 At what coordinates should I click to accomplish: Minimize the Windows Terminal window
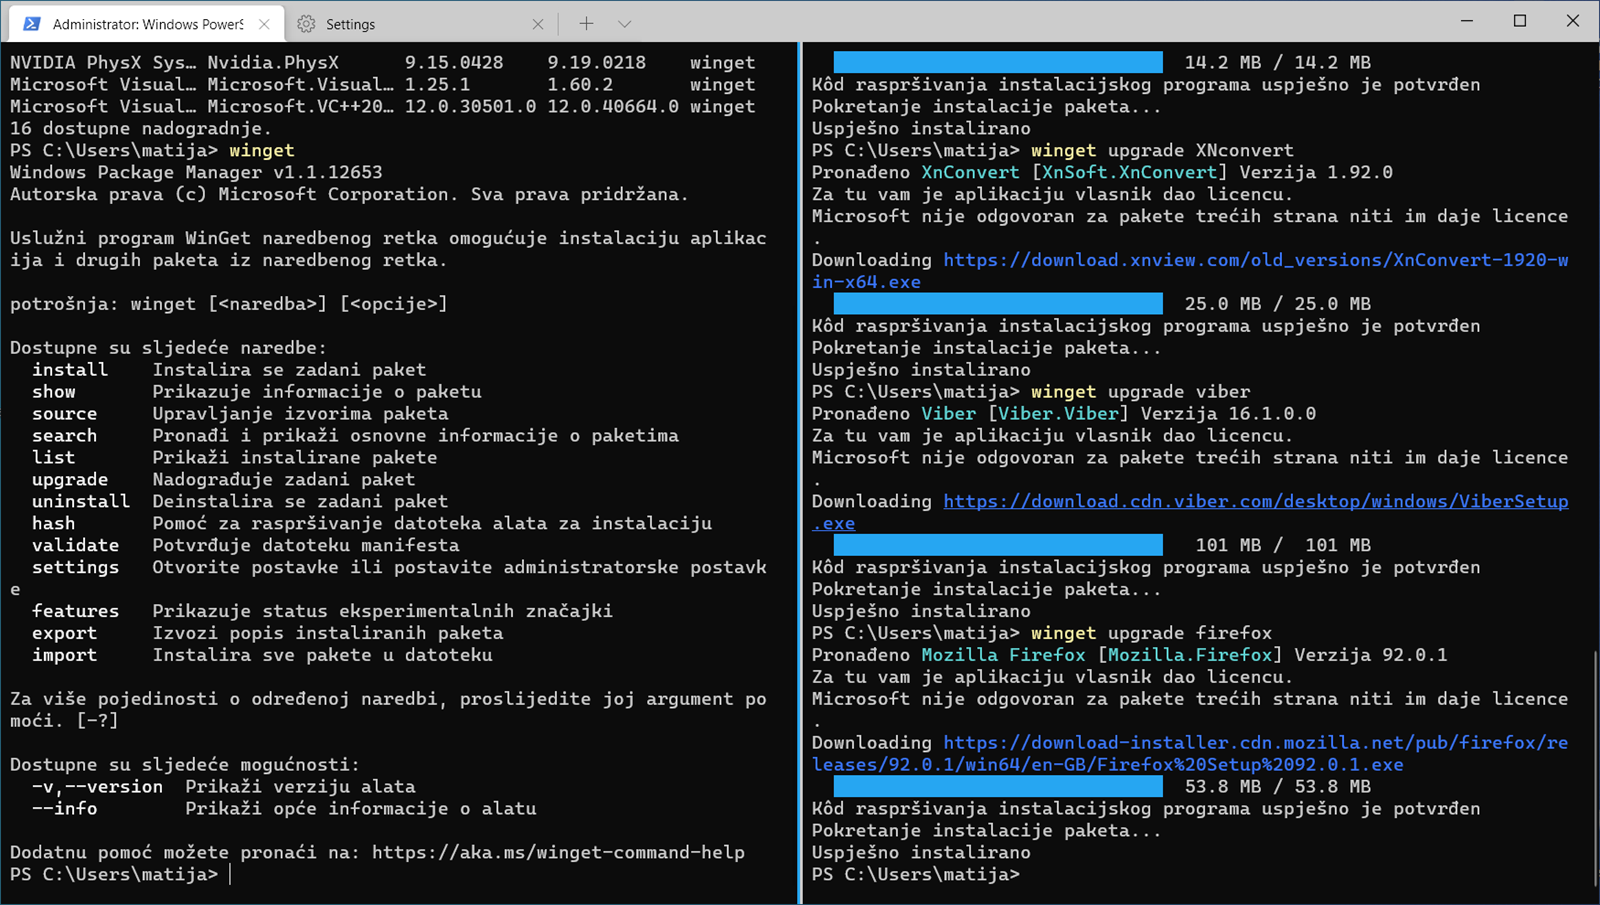pyautogui.click(x=1467, y=21)
